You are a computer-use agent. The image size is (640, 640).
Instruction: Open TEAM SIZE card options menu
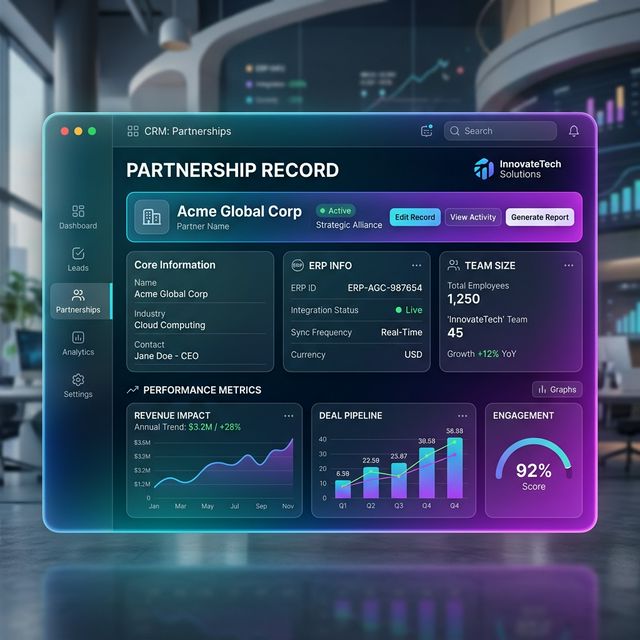569,265
